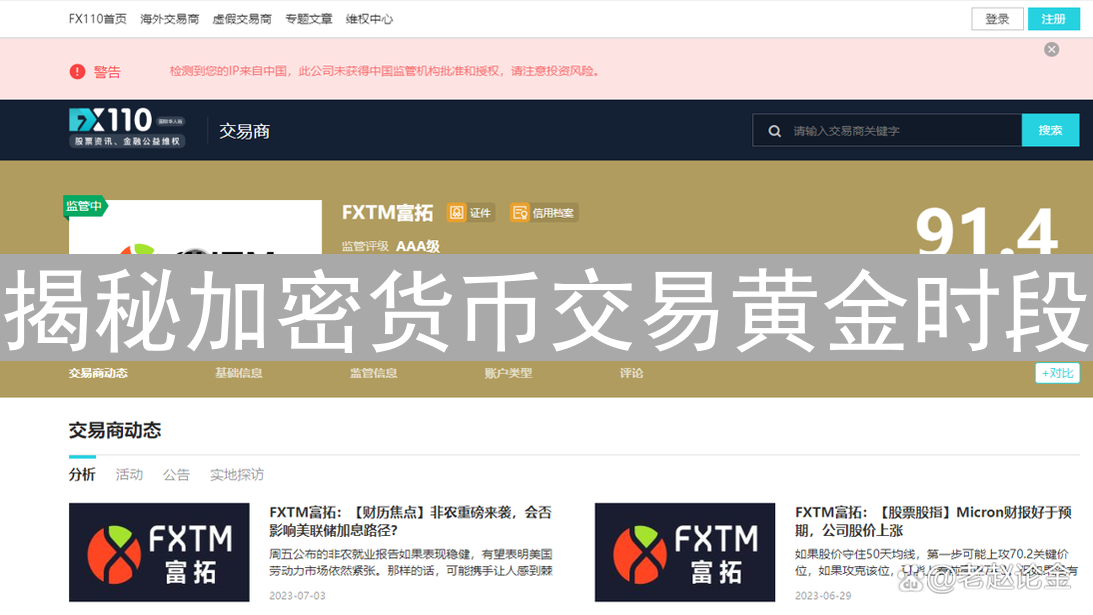1093x615 pixels.
Task: Open the FXTM thumbnail of 非农 article
Action: [x=159, y=552]
